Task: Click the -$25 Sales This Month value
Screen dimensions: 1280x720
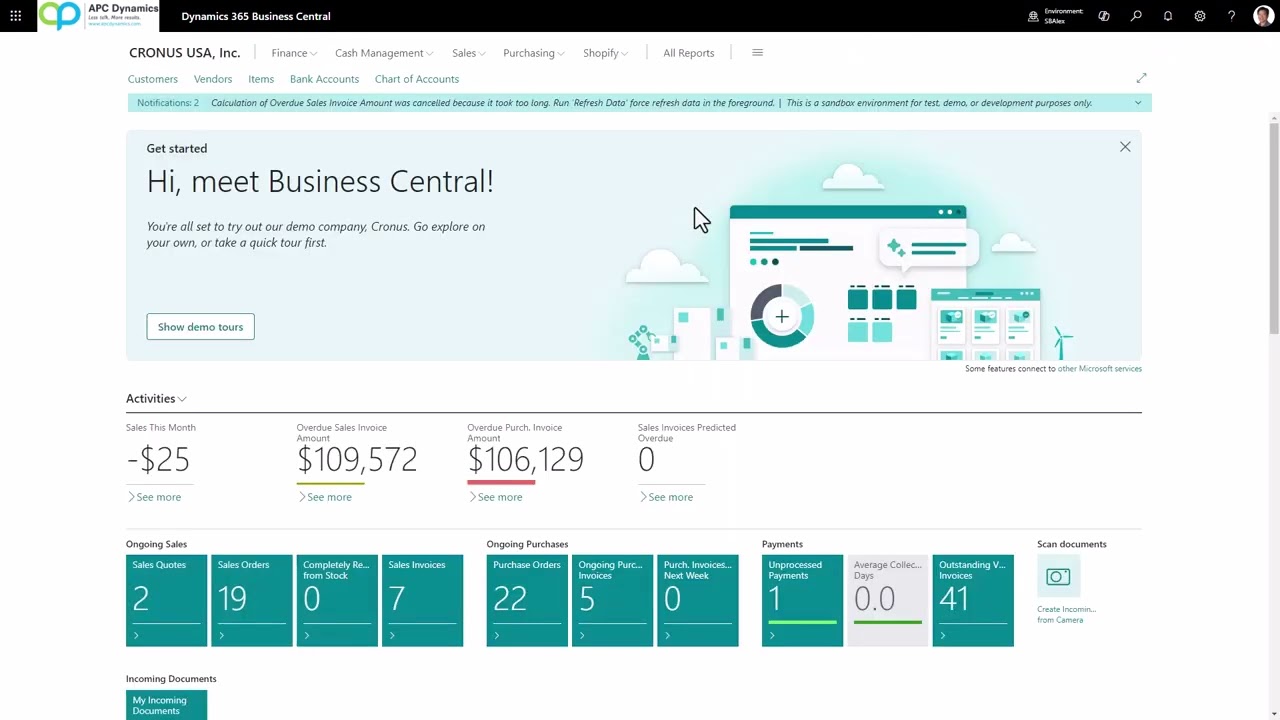Action: coord(158,460)
